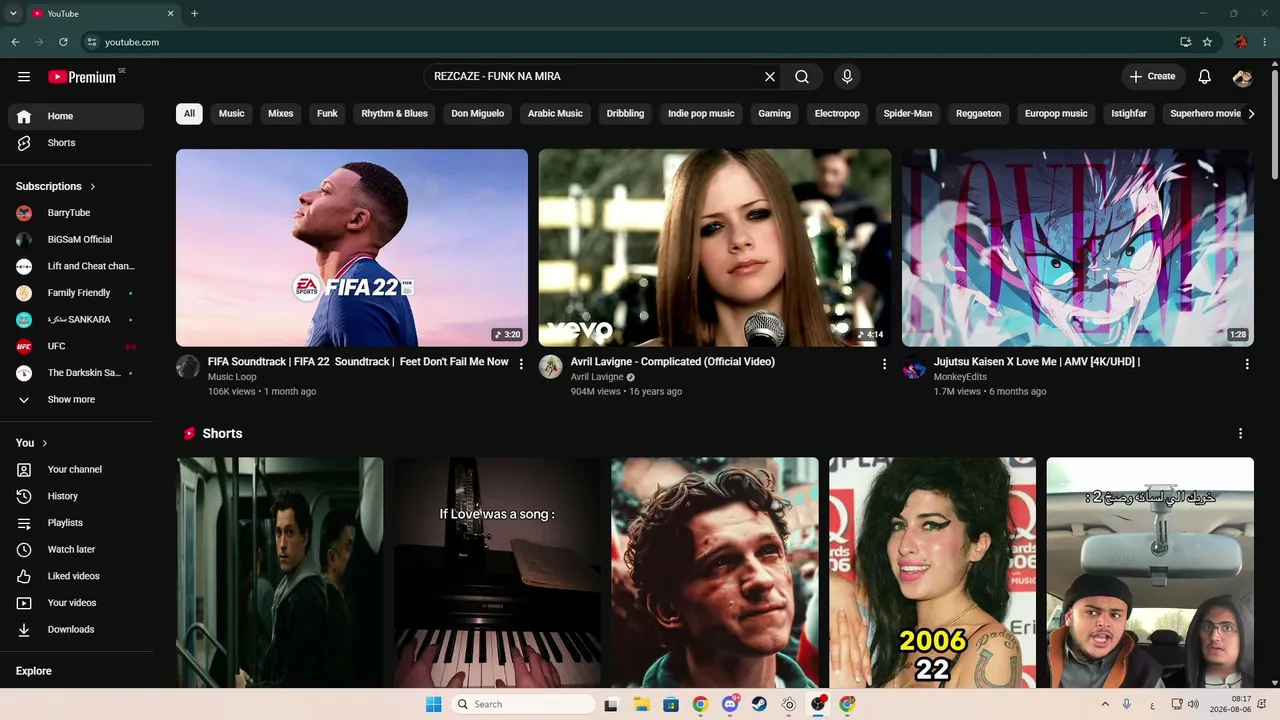Click the Music Loop channel name

[x=232, y=377]
